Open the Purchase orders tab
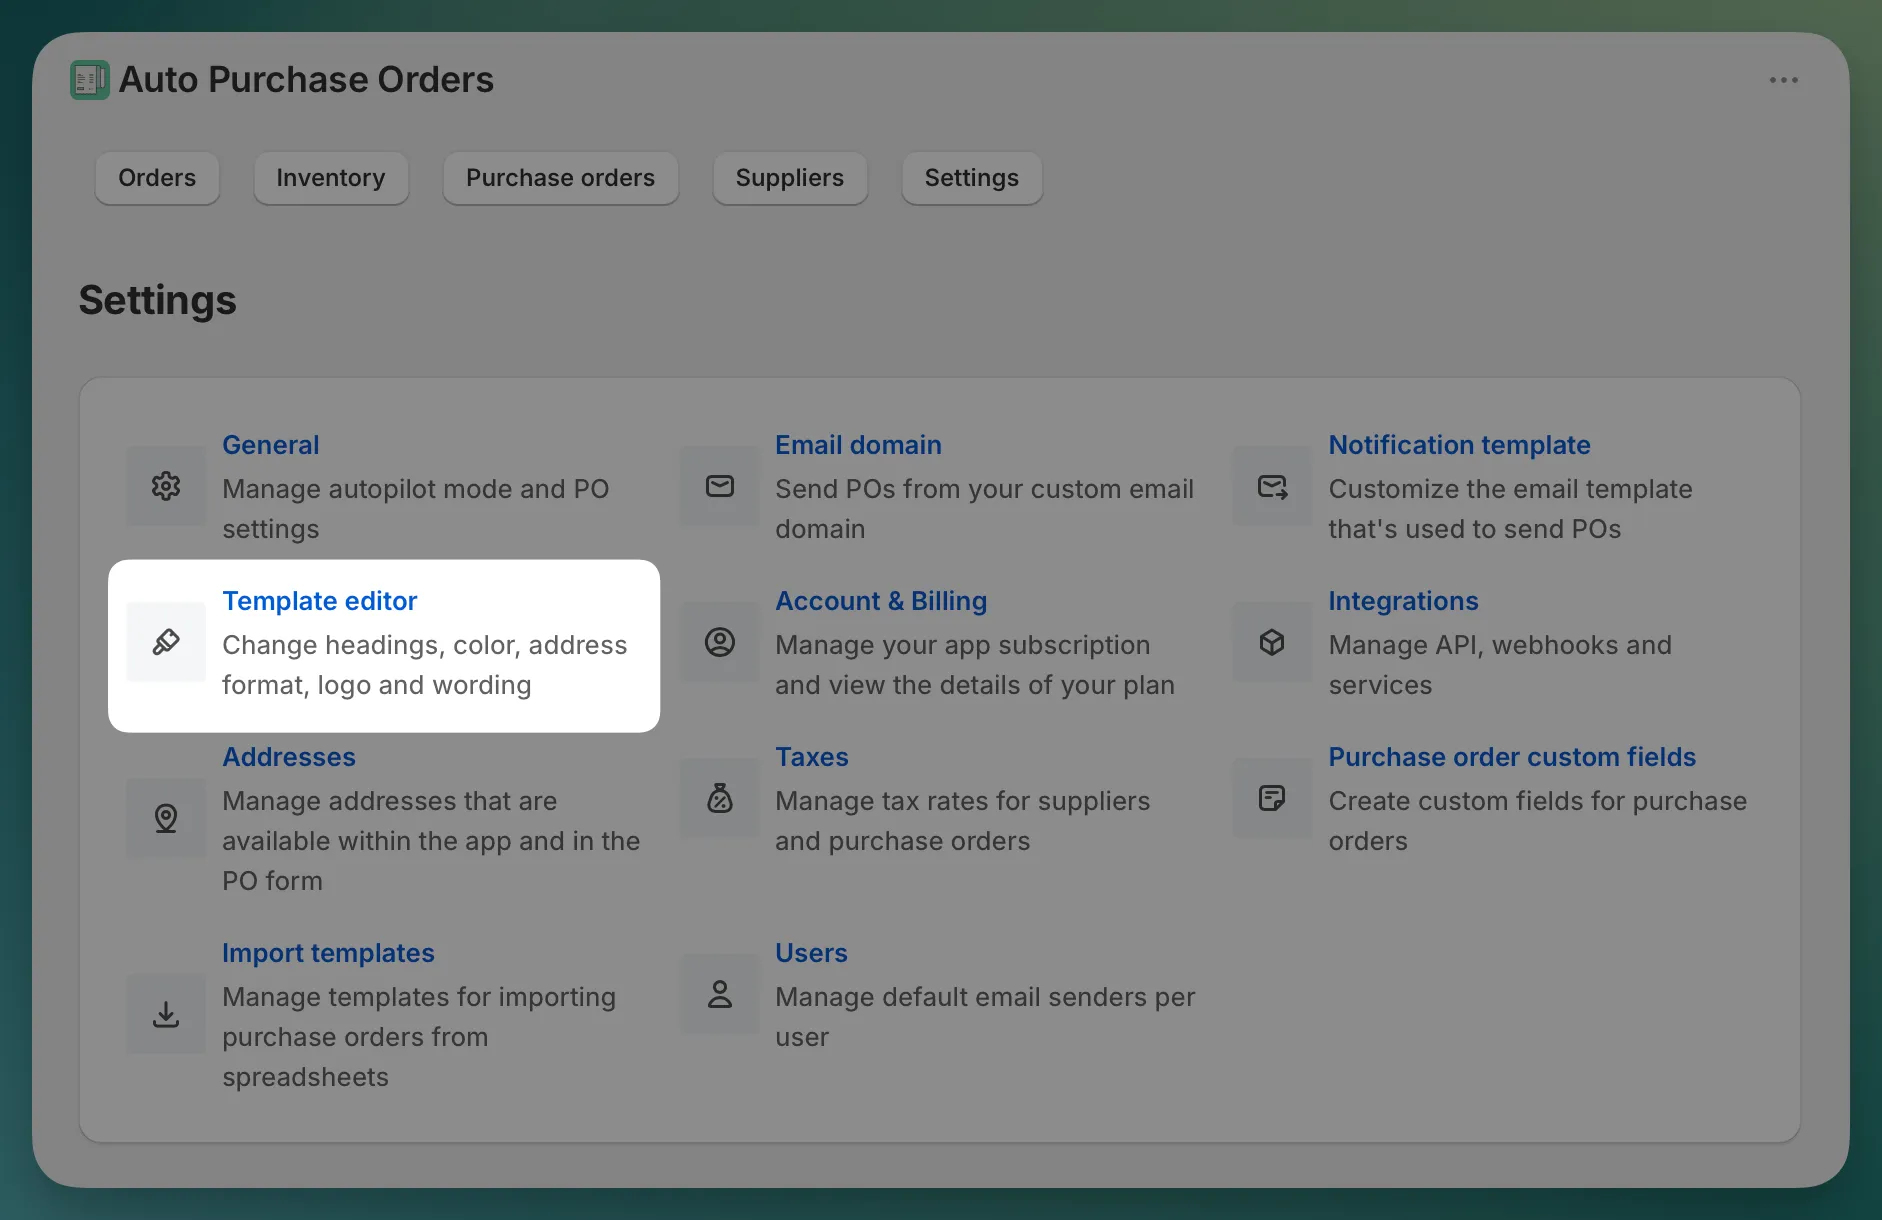The image size is (1882, 1220). pos(561,178)
